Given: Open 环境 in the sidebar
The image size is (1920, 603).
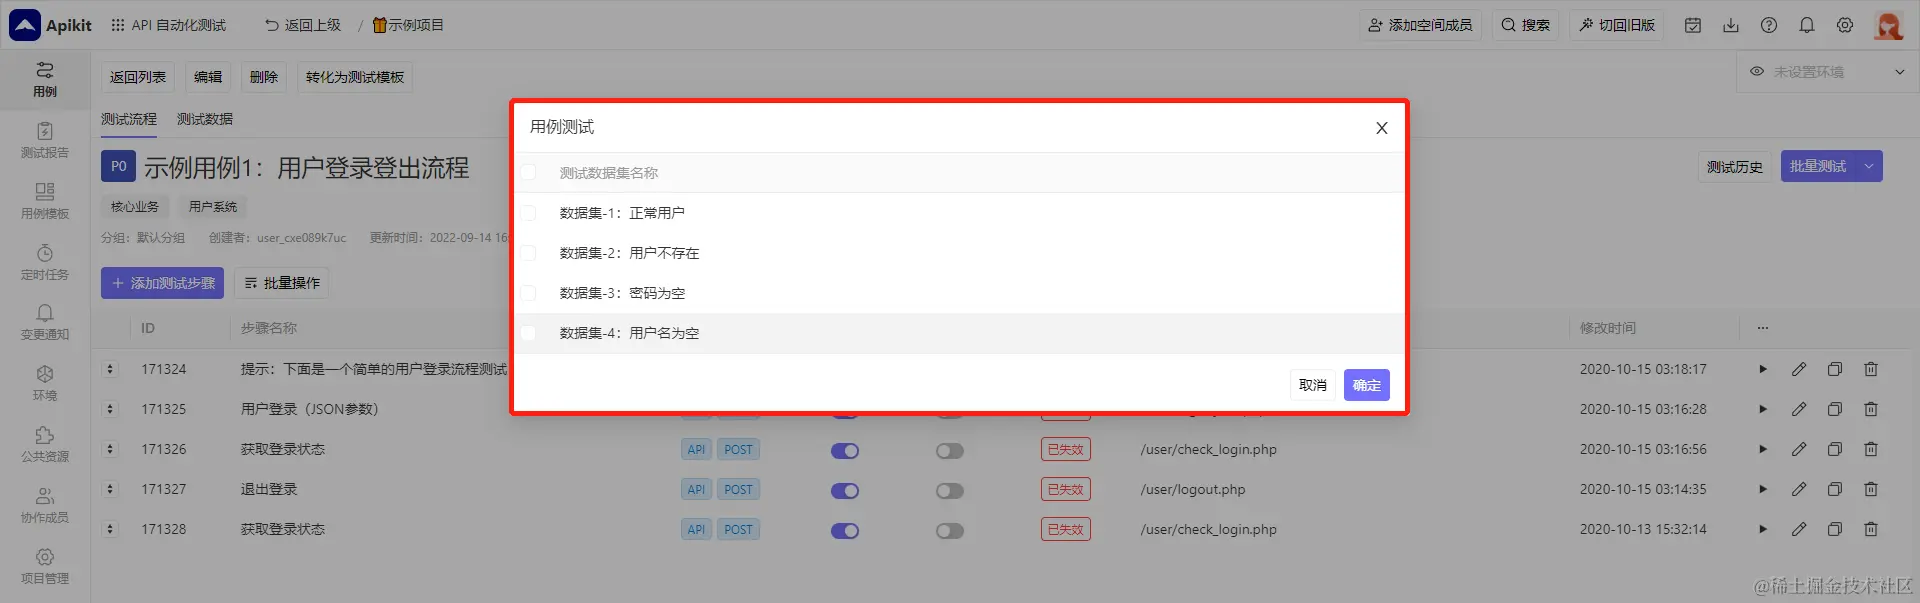Looking at the screenshot, I should point(45,384).
